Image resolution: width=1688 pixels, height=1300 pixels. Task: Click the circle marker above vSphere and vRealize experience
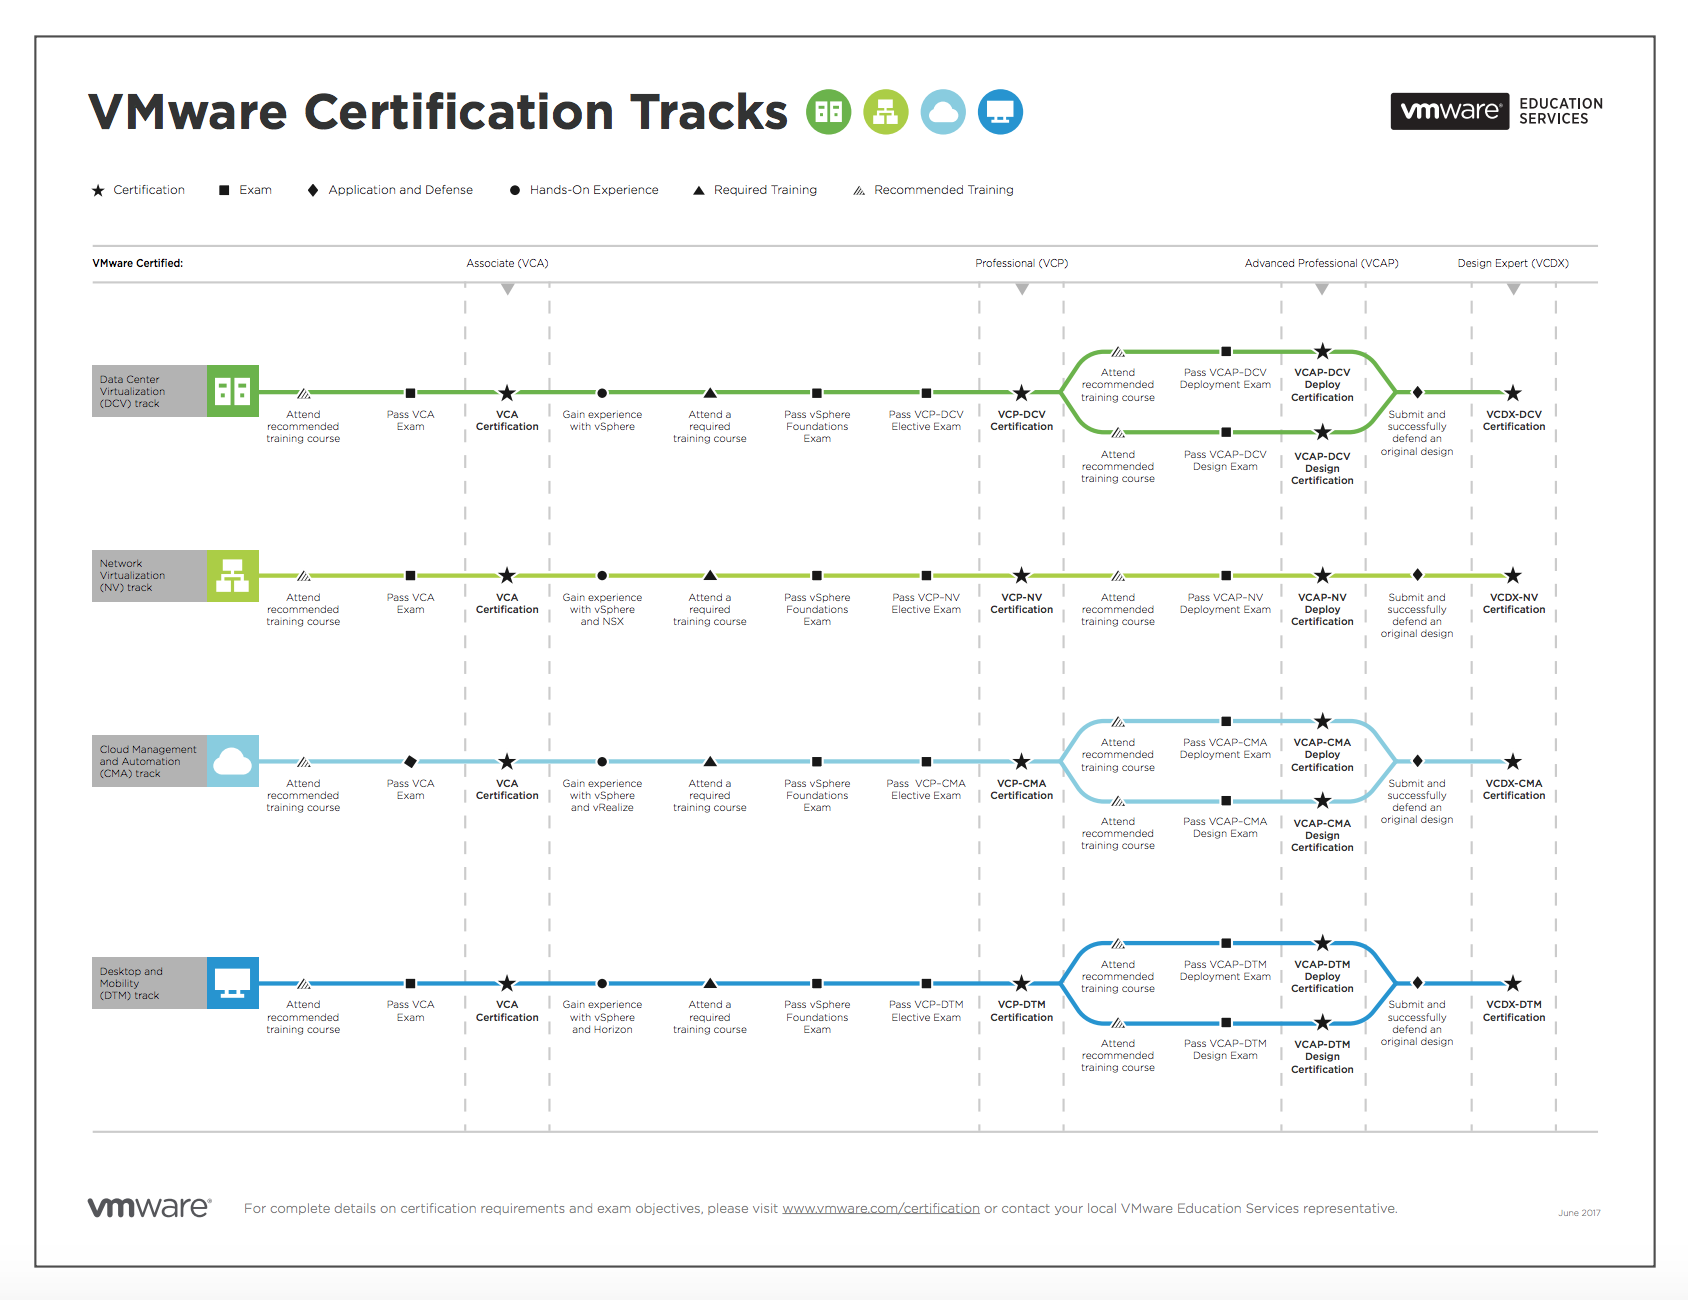click(x=602, y=762)
